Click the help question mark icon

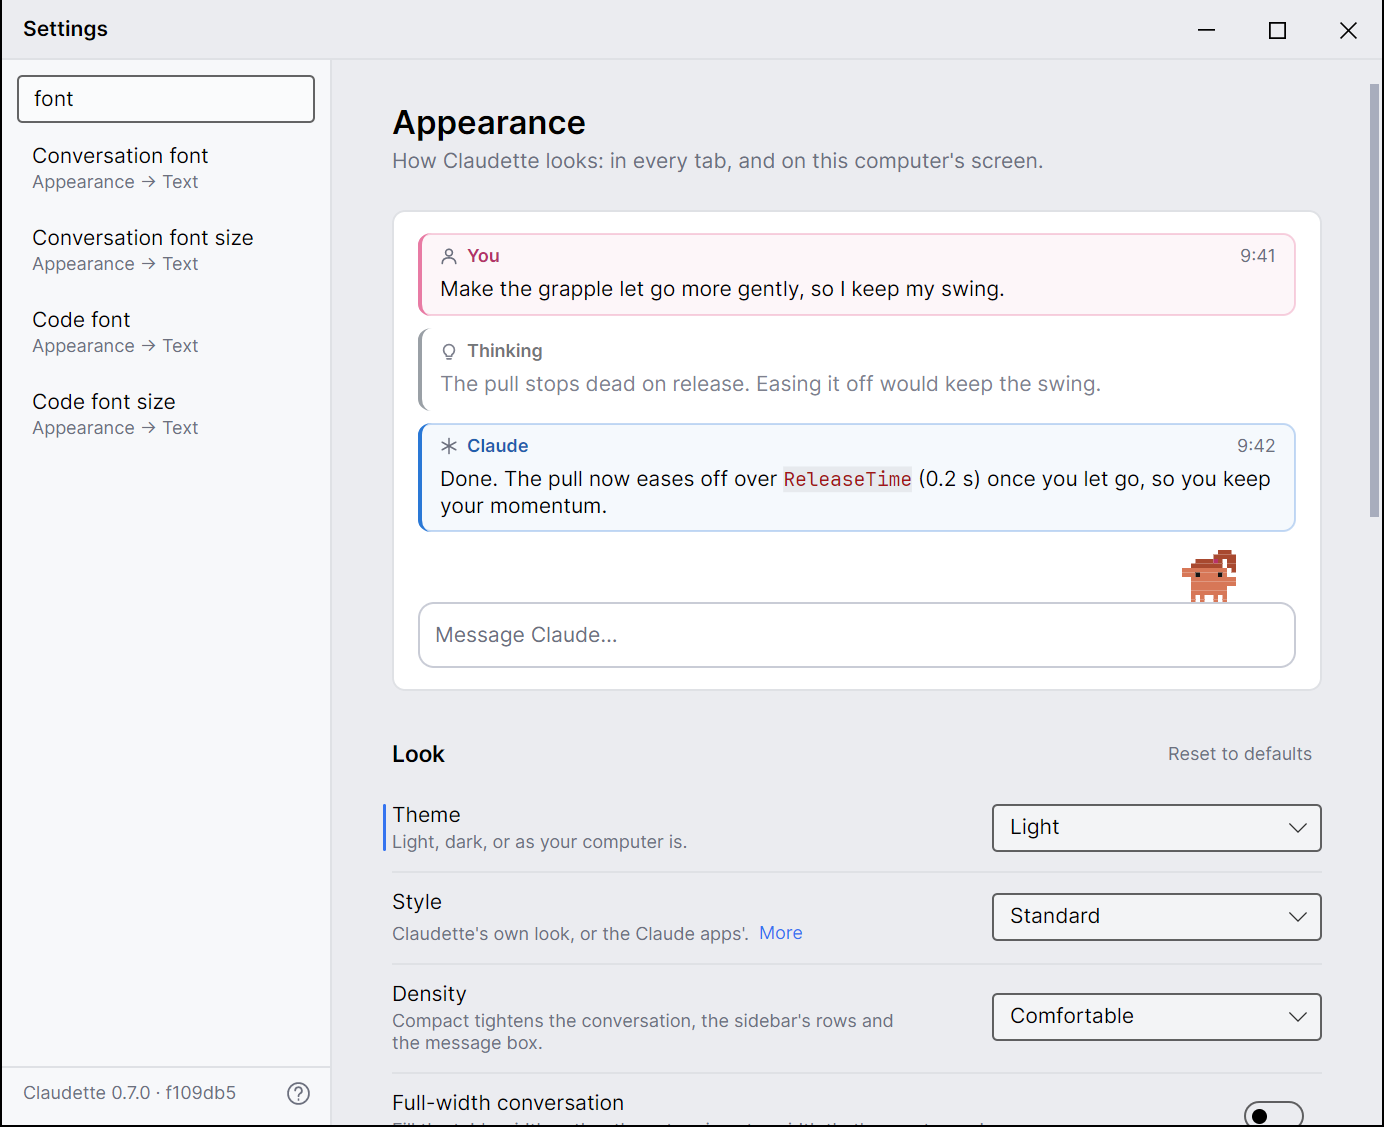pos(298,1093)
